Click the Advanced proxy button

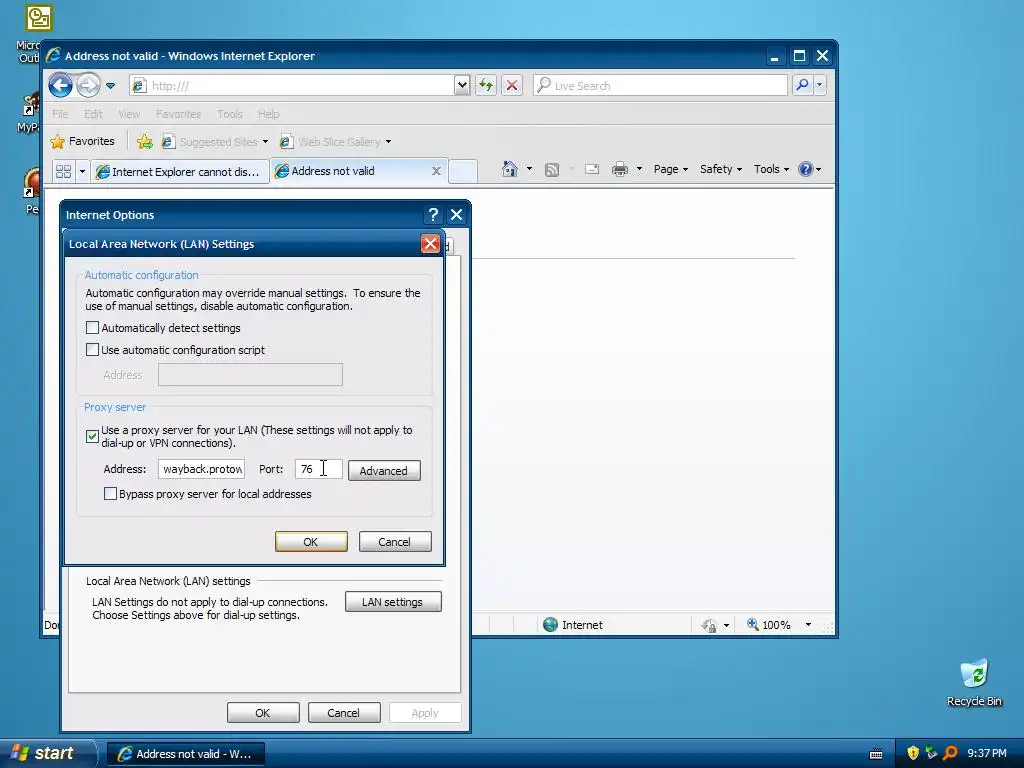384,471
